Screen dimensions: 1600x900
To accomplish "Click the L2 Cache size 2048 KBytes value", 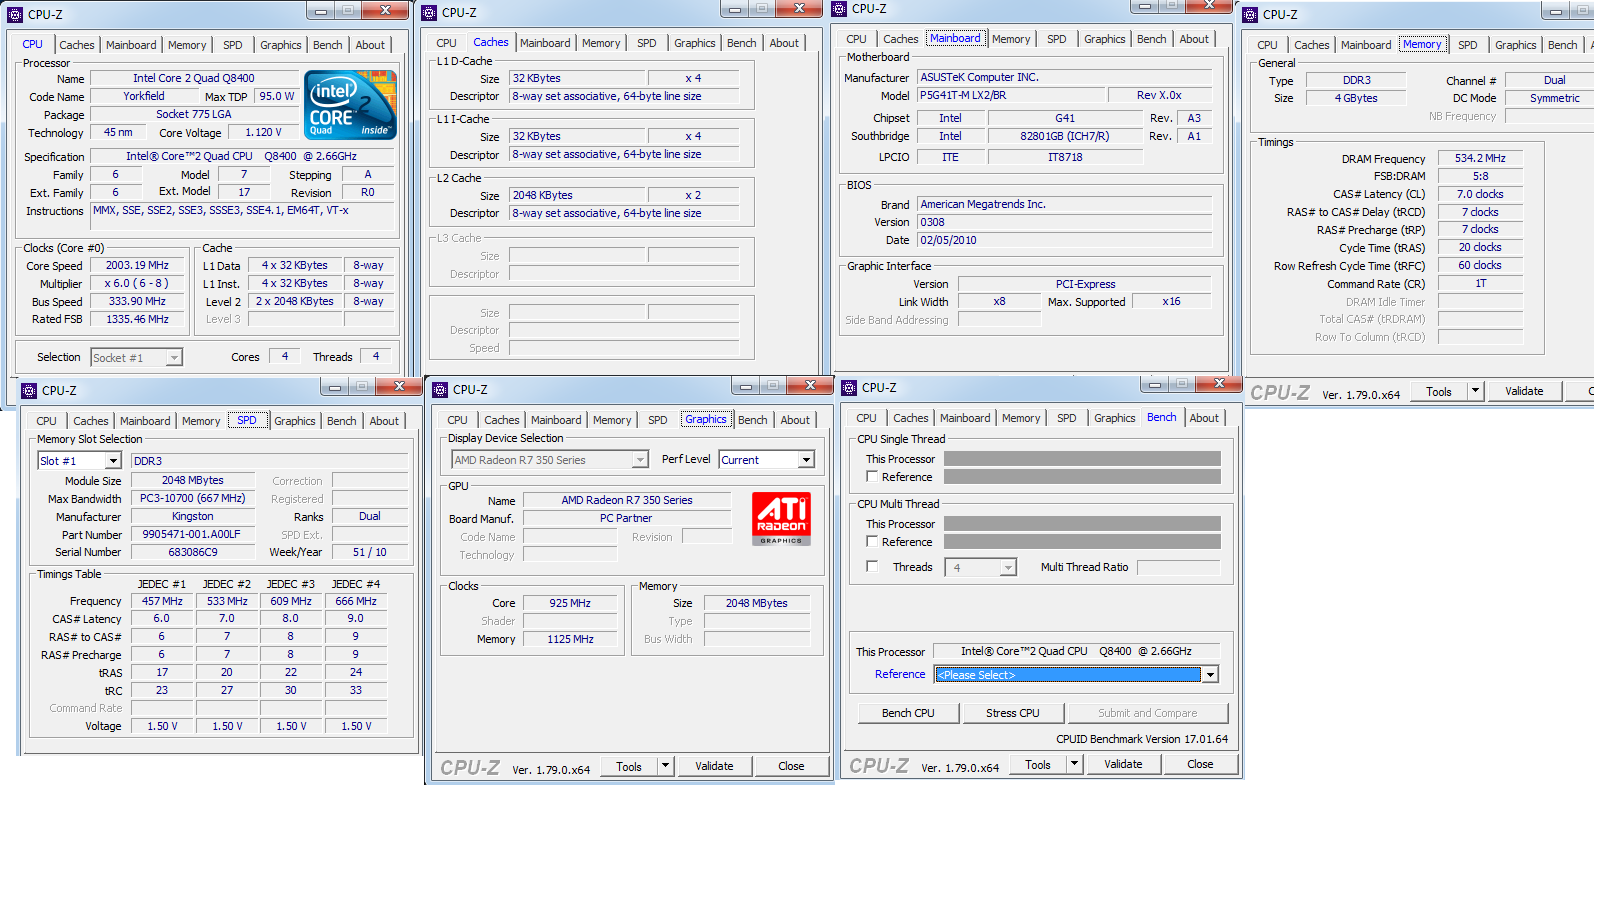I will tap(575, 195).
